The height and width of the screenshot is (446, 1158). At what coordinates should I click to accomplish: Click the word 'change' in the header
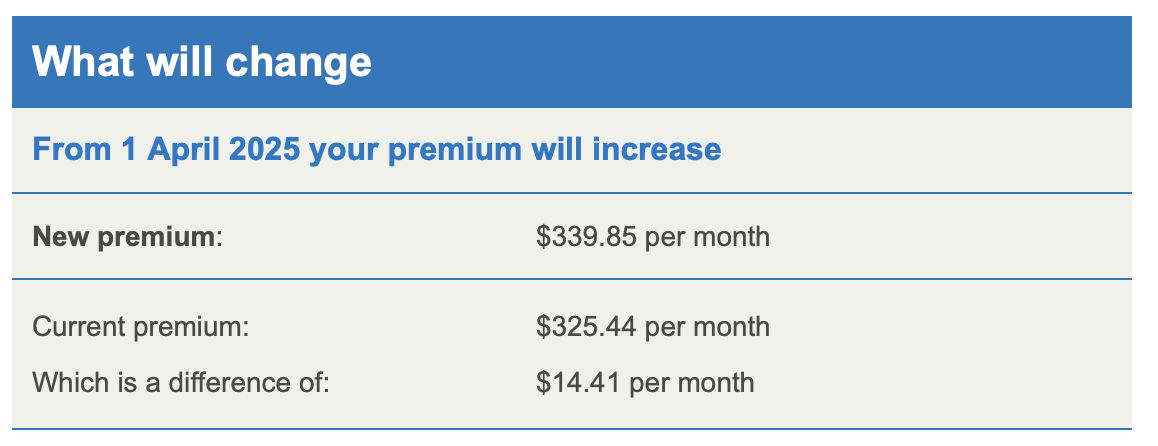(298, 62)
